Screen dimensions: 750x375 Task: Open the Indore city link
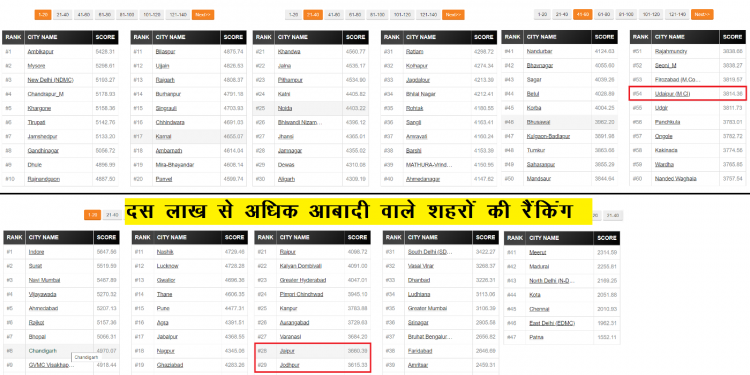[36, 252]
